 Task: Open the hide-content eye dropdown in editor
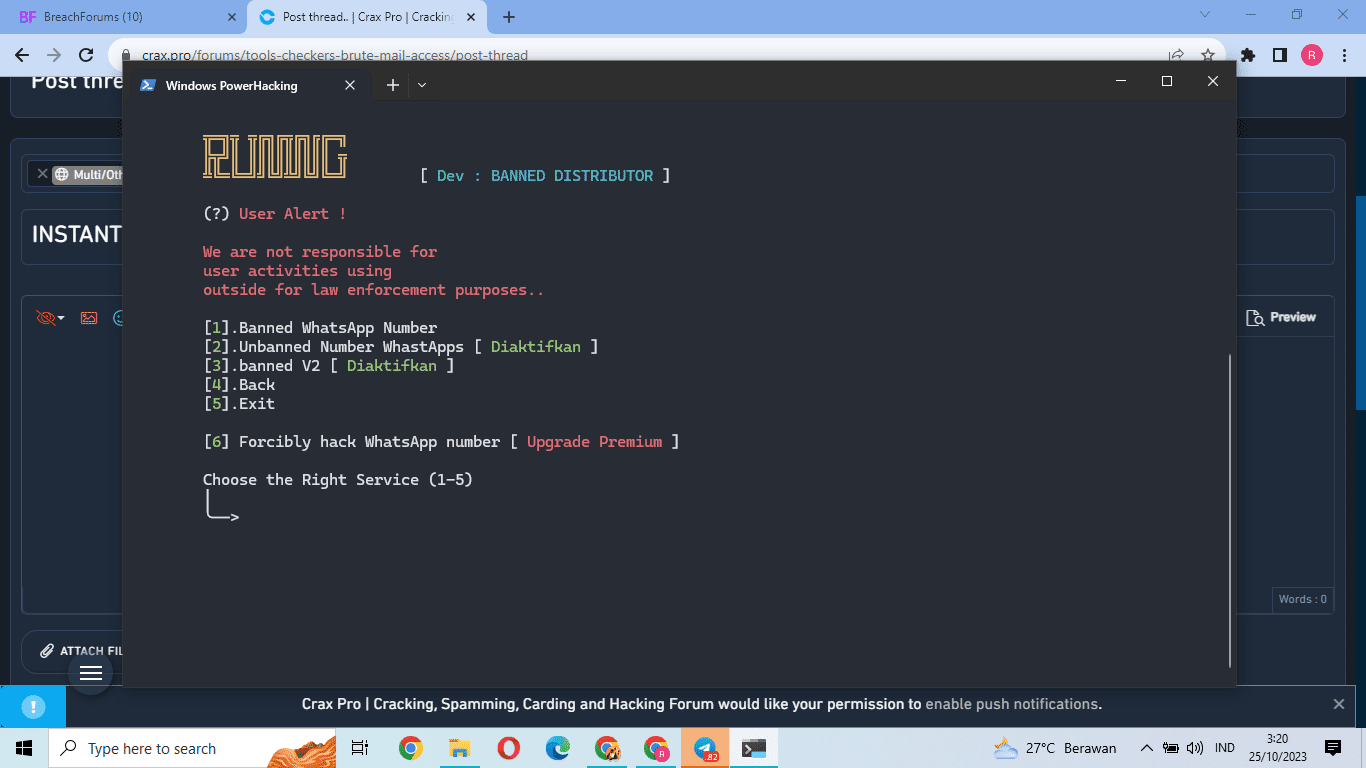click(x=50, y=318)
